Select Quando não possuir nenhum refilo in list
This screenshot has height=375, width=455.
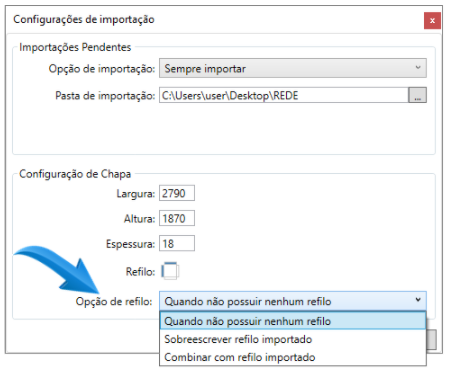point(293,321)
